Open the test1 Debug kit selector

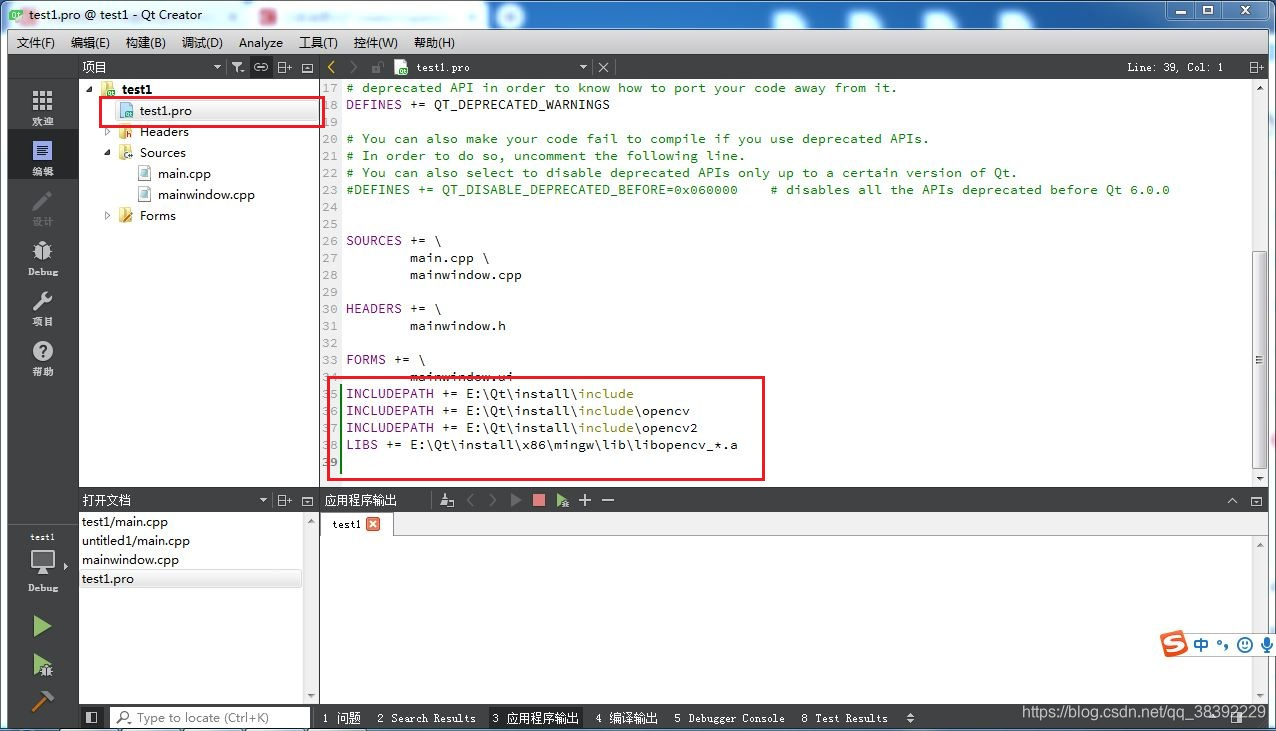coord(43,563)
